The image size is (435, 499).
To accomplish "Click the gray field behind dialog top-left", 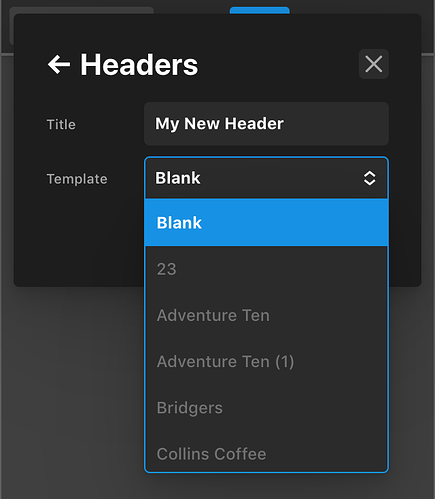I will [82, 10].
